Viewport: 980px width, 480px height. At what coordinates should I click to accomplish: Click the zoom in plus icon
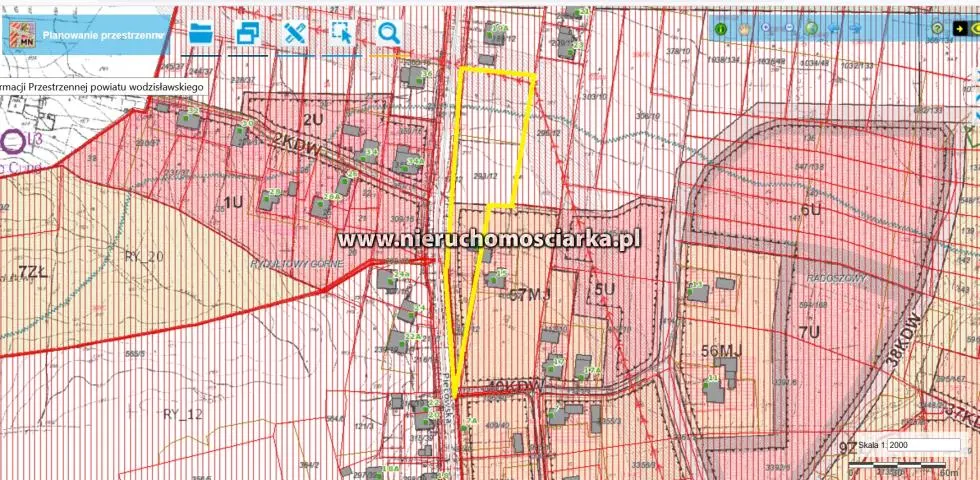766,29
